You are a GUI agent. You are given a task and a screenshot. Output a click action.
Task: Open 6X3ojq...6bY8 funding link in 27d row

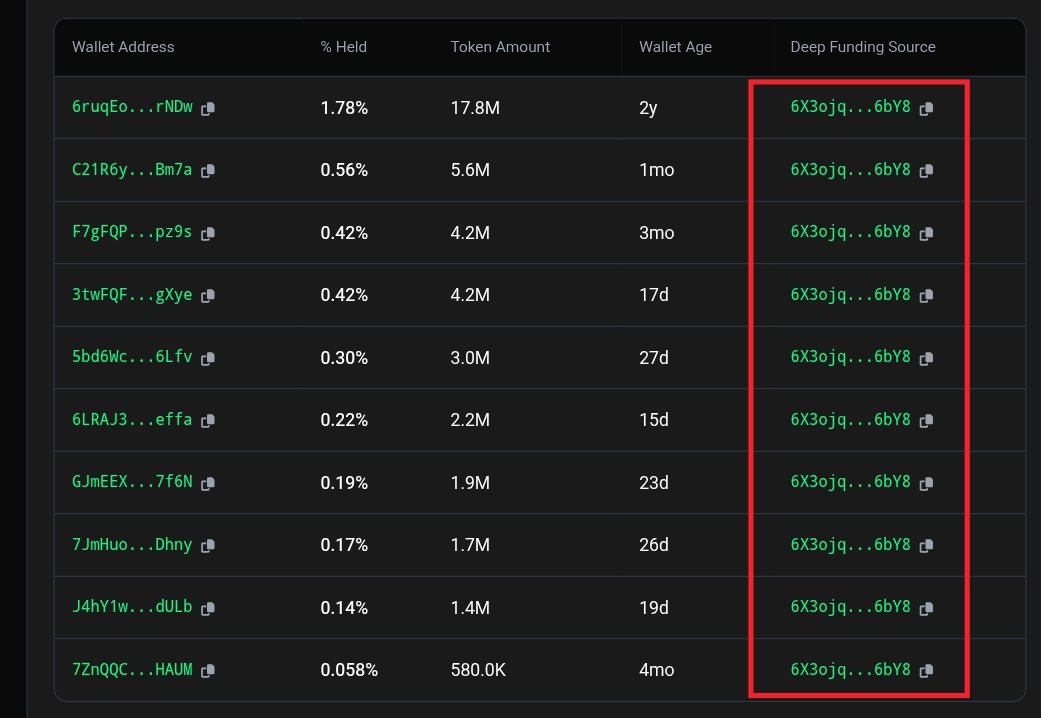click(x=850, y=357)
